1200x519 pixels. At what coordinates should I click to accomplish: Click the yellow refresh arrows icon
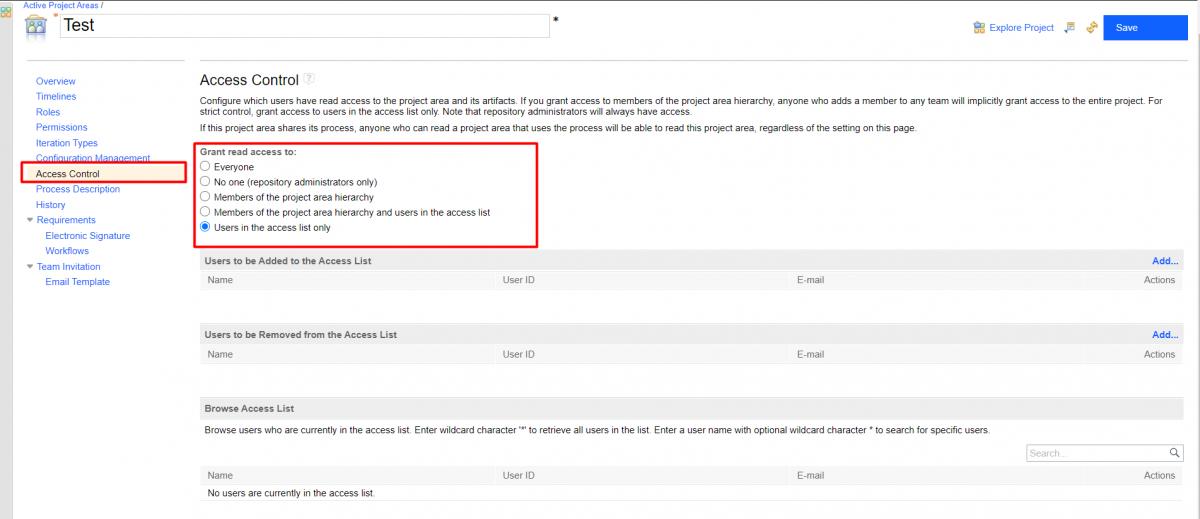[1092, 28]
